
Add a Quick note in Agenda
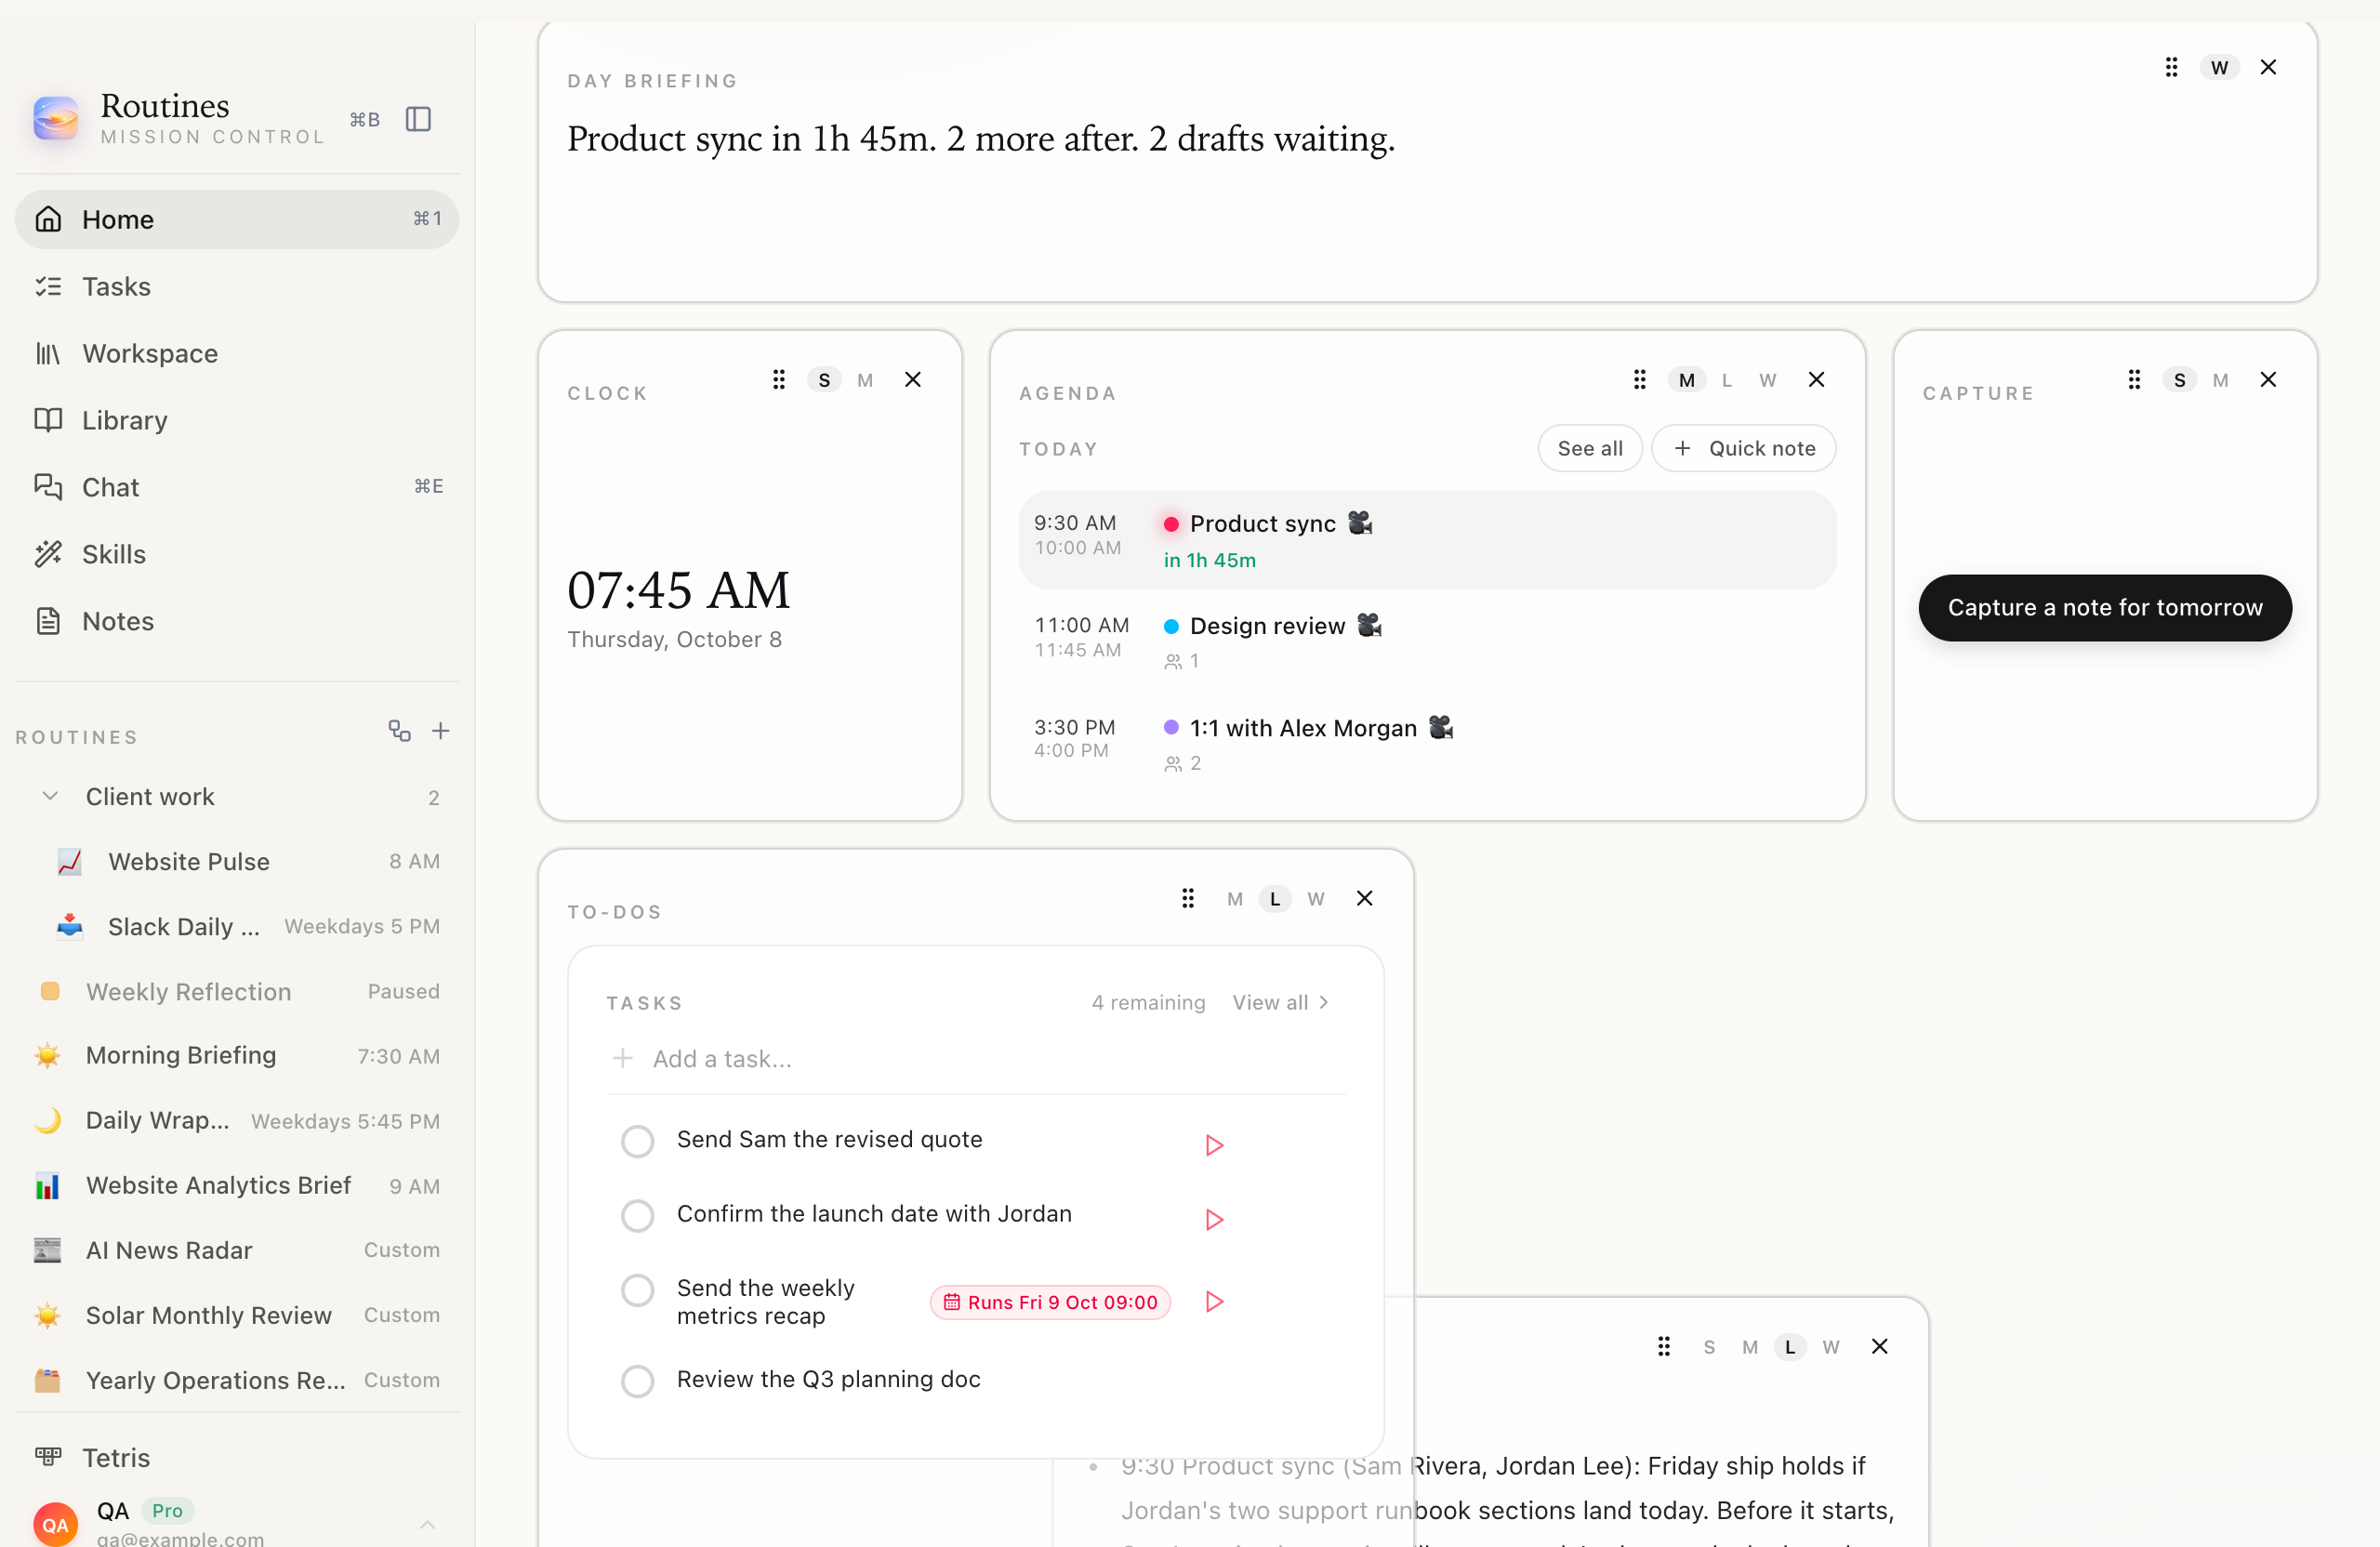pos(1744,448)
